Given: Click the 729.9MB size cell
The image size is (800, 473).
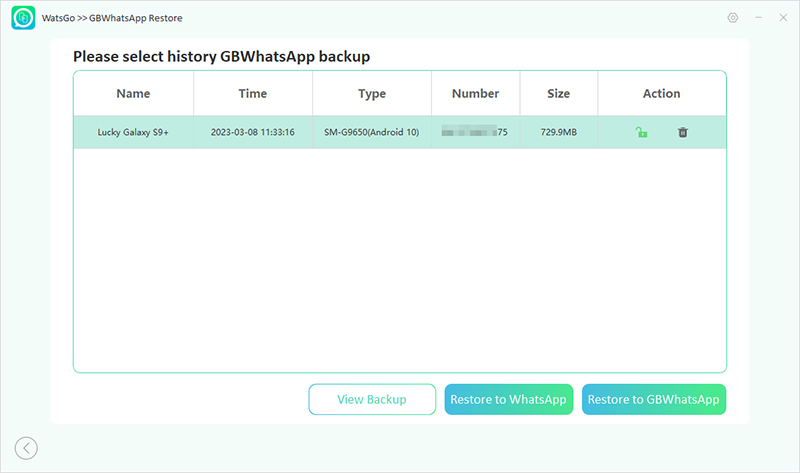Looking at the screenshot, I should pyautogui.click(x=559, y=132).
